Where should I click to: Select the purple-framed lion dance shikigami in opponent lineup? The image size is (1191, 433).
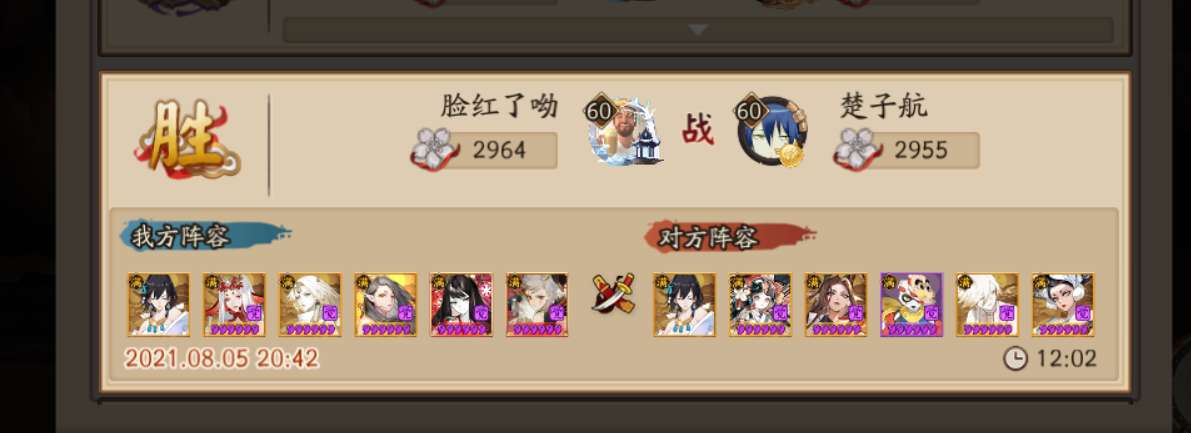point(911,305)
